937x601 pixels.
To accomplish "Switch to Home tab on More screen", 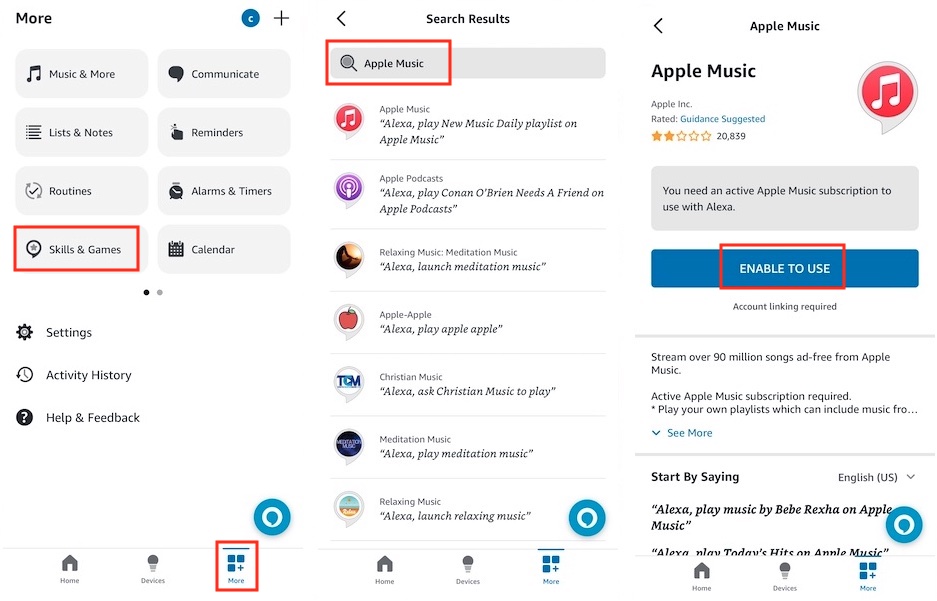I will click(x=69, y=569).
